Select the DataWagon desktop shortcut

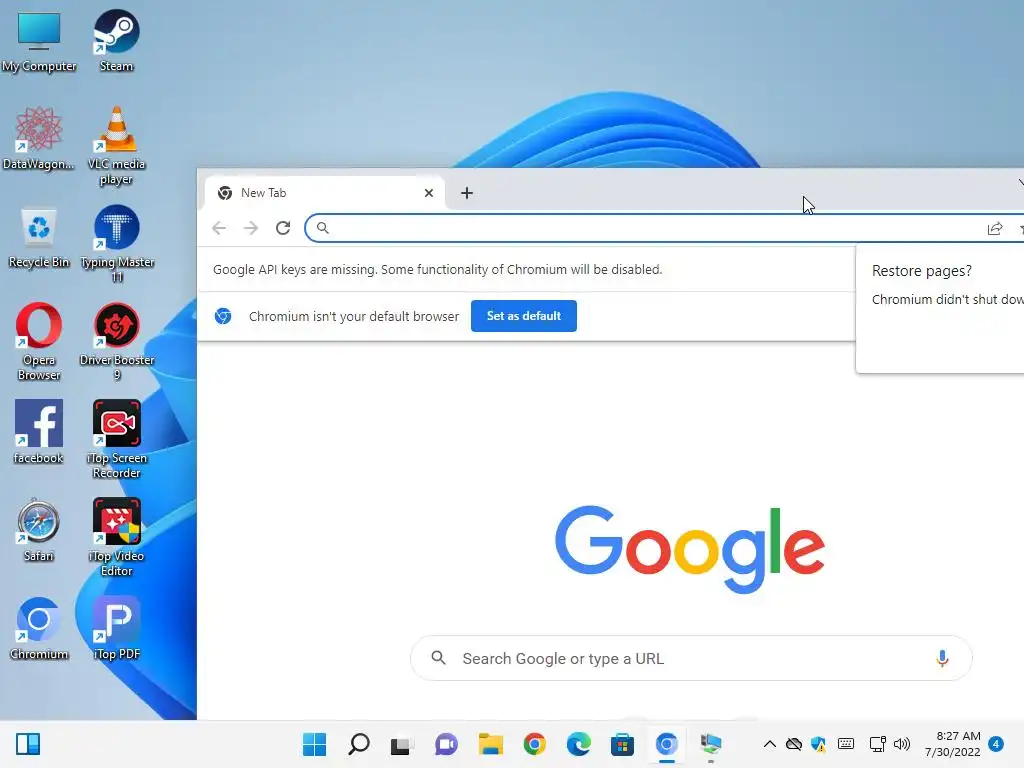(x=39, y=138)
